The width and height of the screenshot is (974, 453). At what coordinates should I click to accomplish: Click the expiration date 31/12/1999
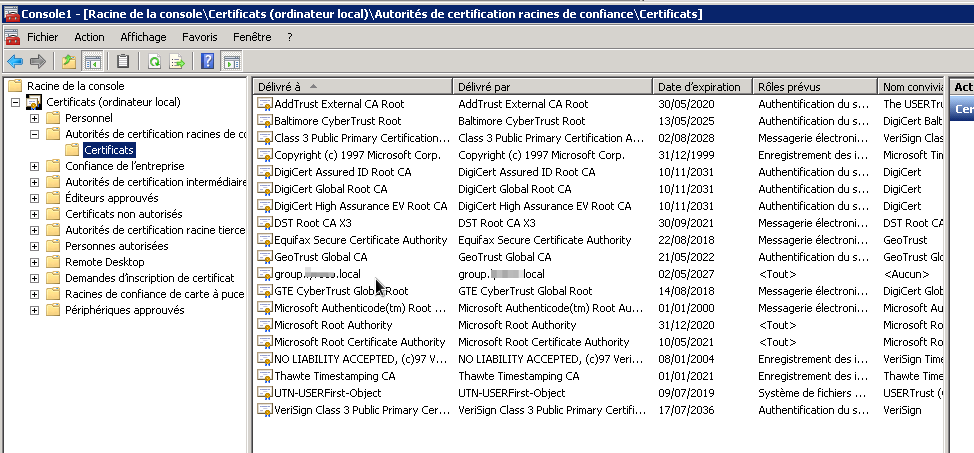pyautogui.click(x=686, y=155)
